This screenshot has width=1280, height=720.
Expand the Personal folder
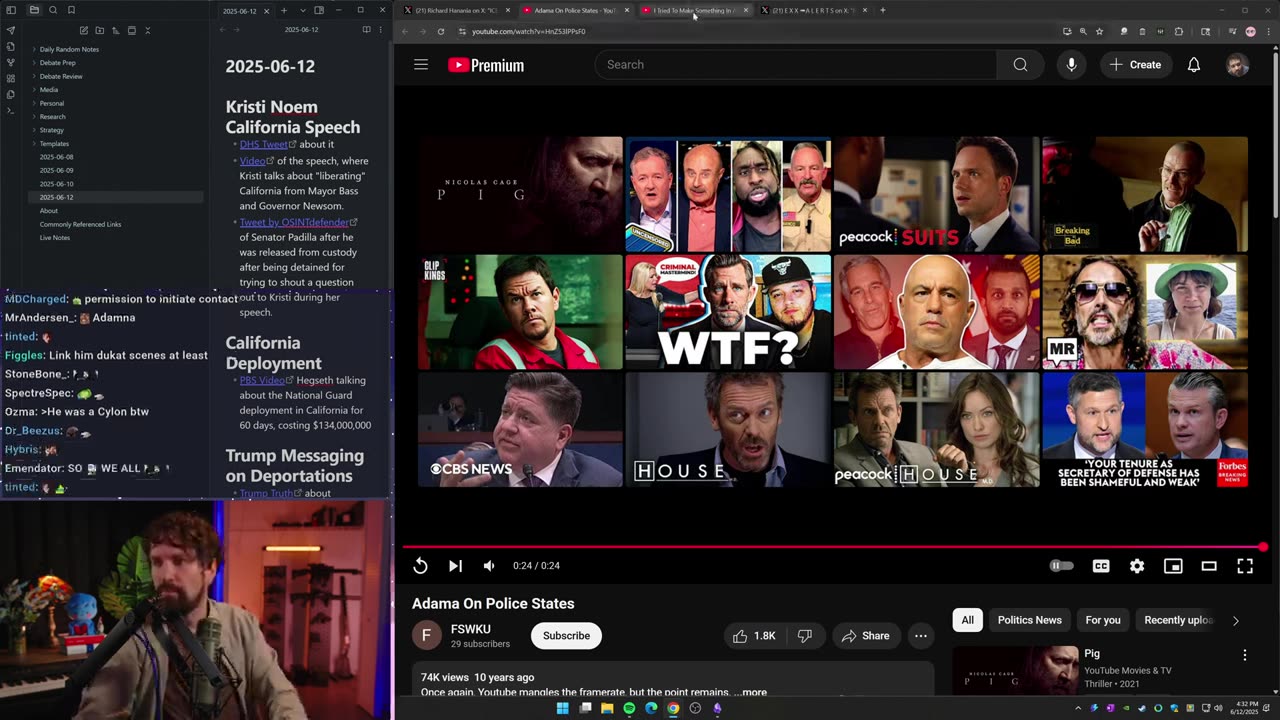click(51, 103)
